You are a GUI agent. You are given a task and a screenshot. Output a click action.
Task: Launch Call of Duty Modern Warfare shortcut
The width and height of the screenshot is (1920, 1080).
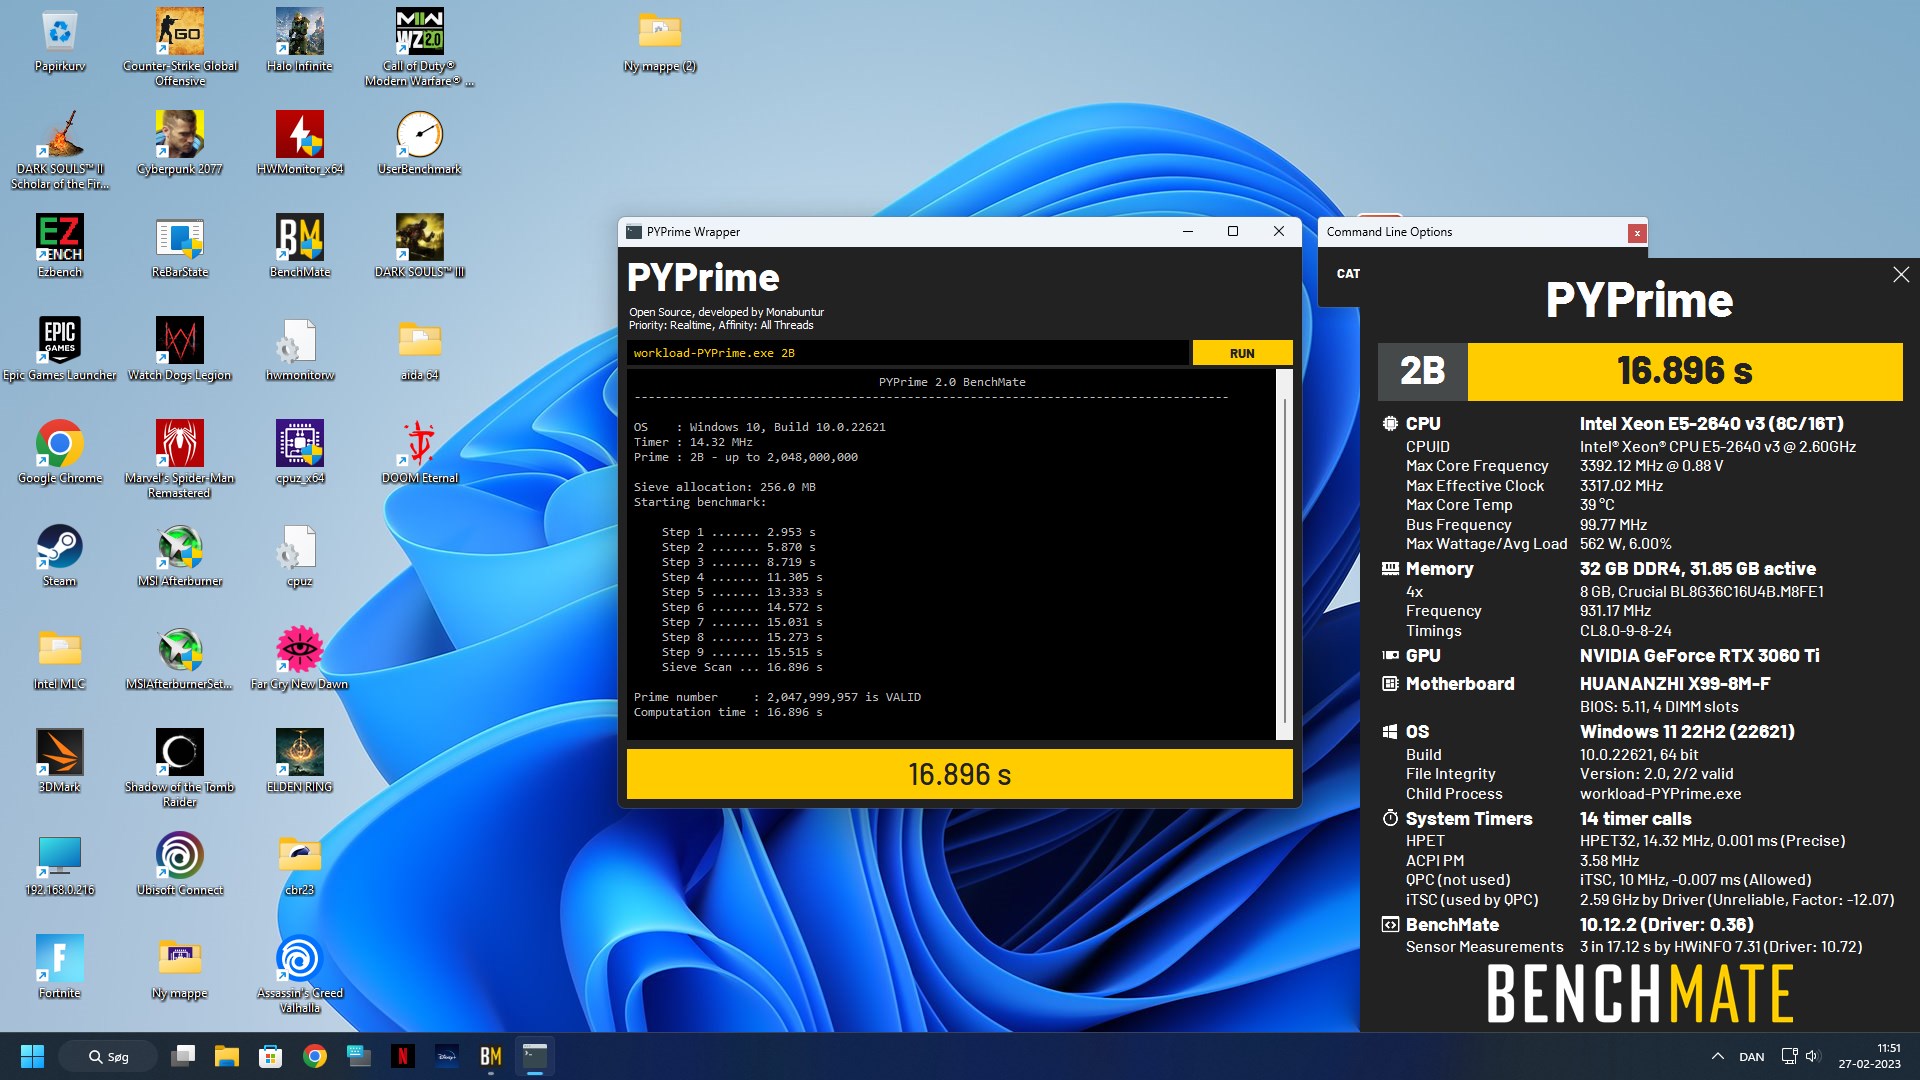click(x=420, y=47)
